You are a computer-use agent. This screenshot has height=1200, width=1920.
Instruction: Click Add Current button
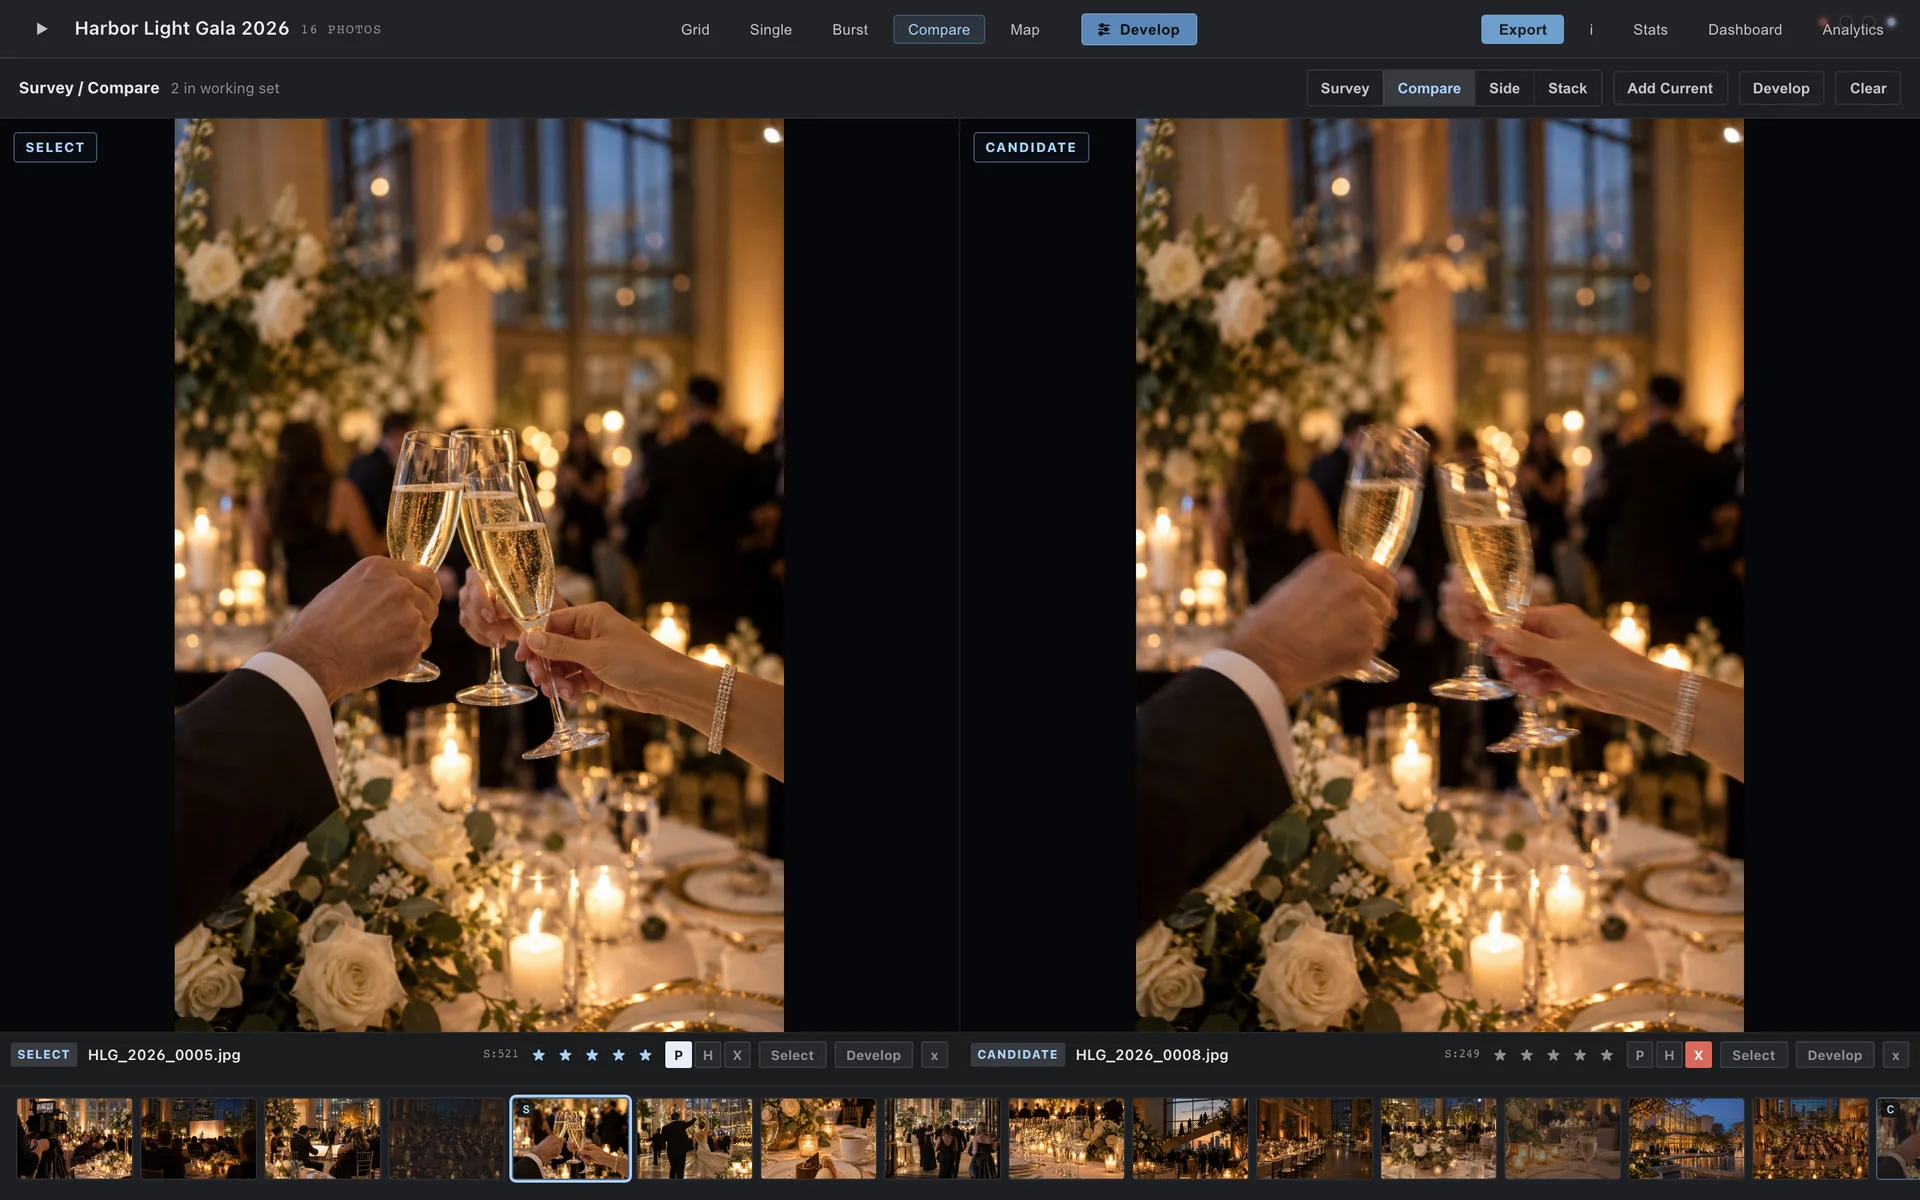click(1669, 88)
